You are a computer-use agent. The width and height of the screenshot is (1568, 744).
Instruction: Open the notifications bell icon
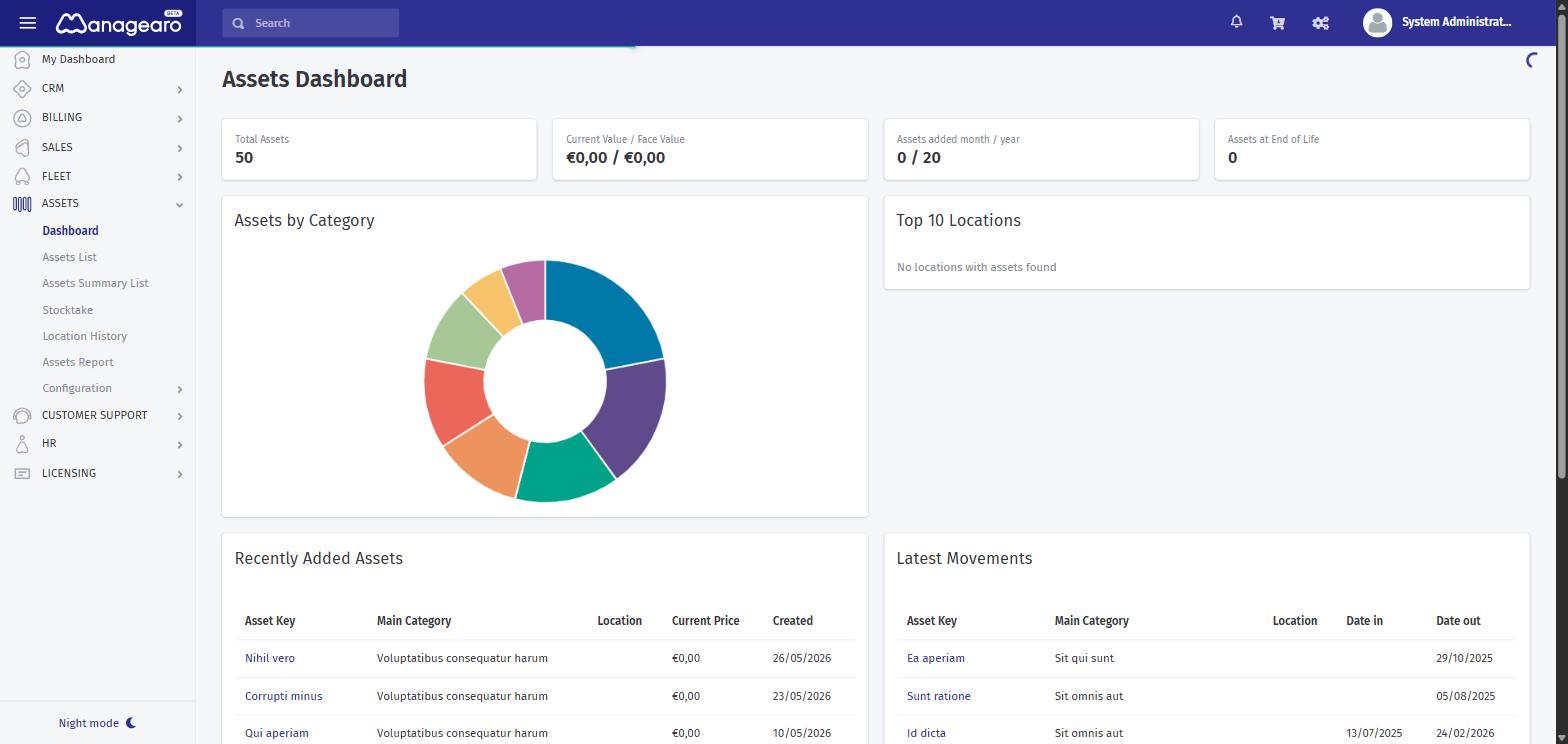[1237, 22]
